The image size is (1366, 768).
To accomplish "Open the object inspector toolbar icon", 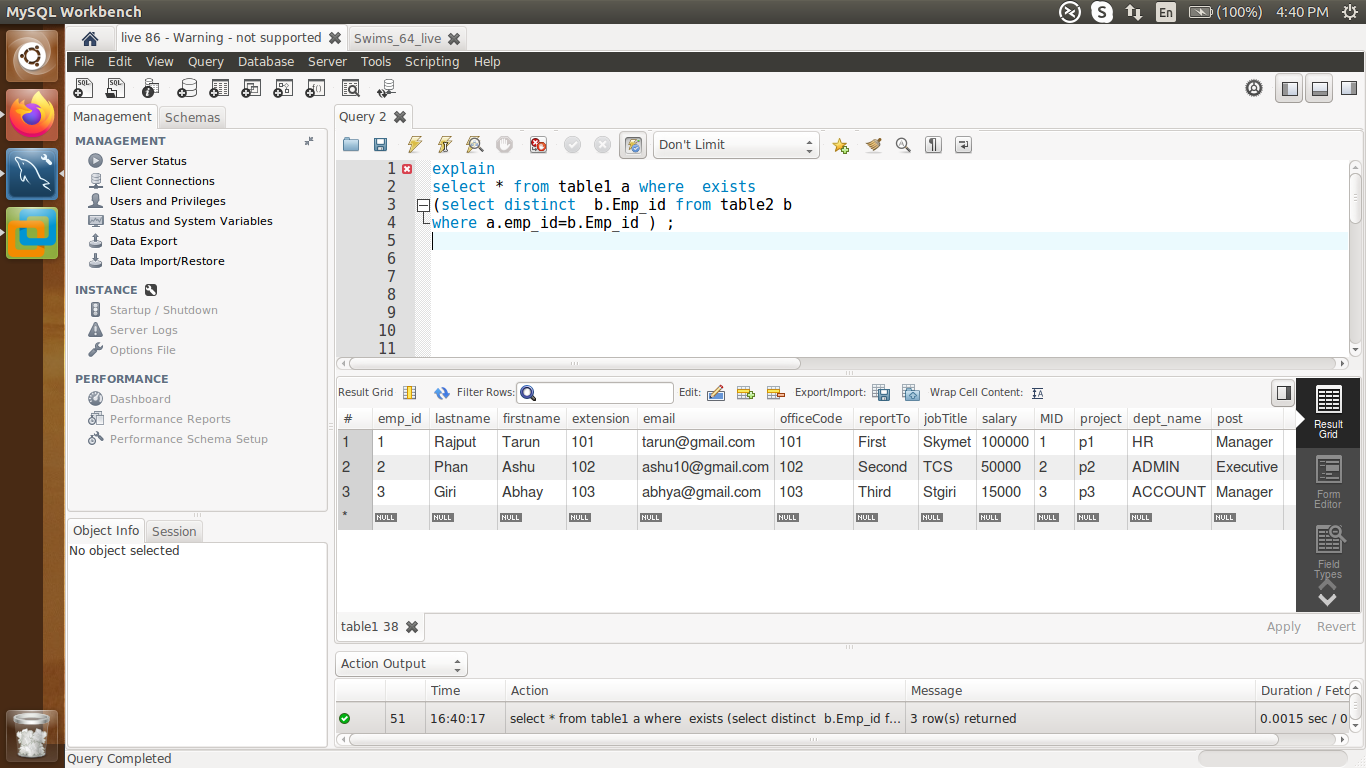I will pos(151,89).
